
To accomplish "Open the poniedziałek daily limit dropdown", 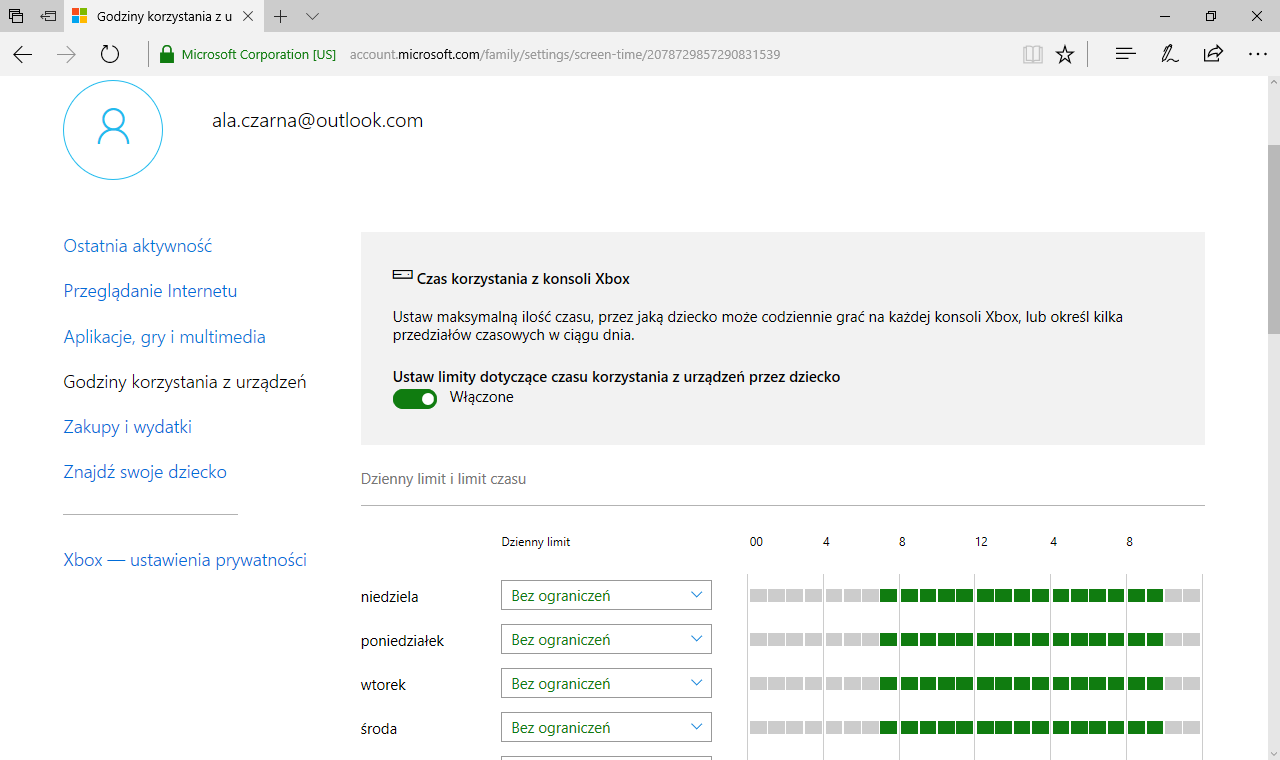I will pyautogui.click(x=606, y=640).
